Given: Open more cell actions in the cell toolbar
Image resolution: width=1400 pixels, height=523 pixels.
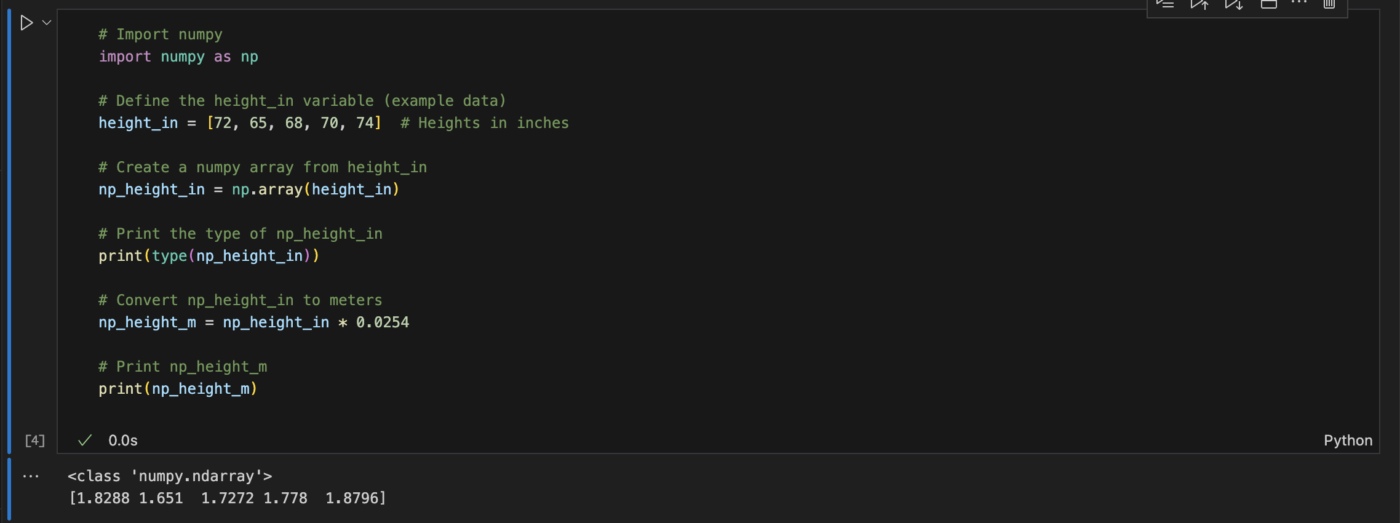Looking at the screenshot, I should (1299, 4).
